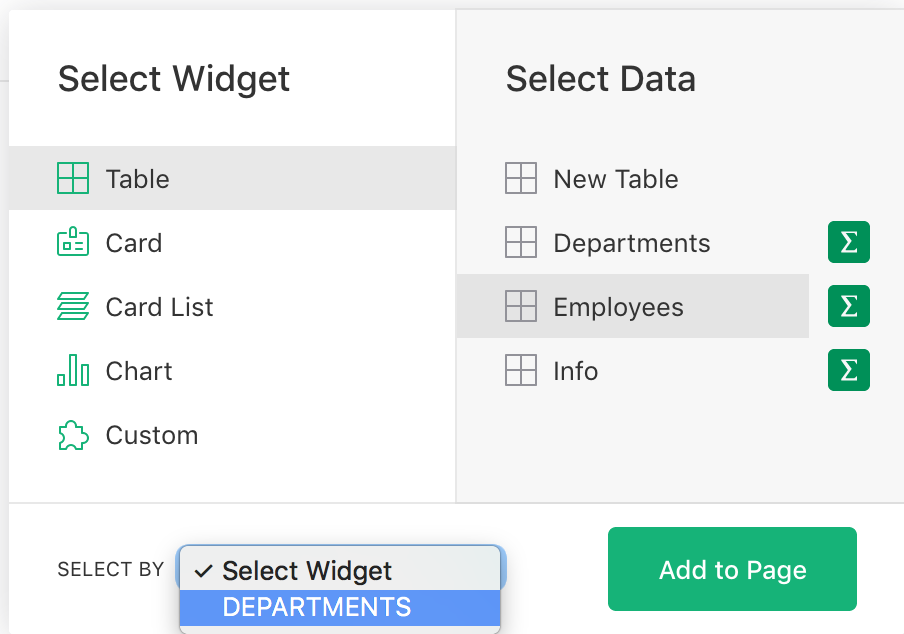Open aggregate sigma icon for Employees
This screenshot has height=634, width=904.
pos(848,306)
